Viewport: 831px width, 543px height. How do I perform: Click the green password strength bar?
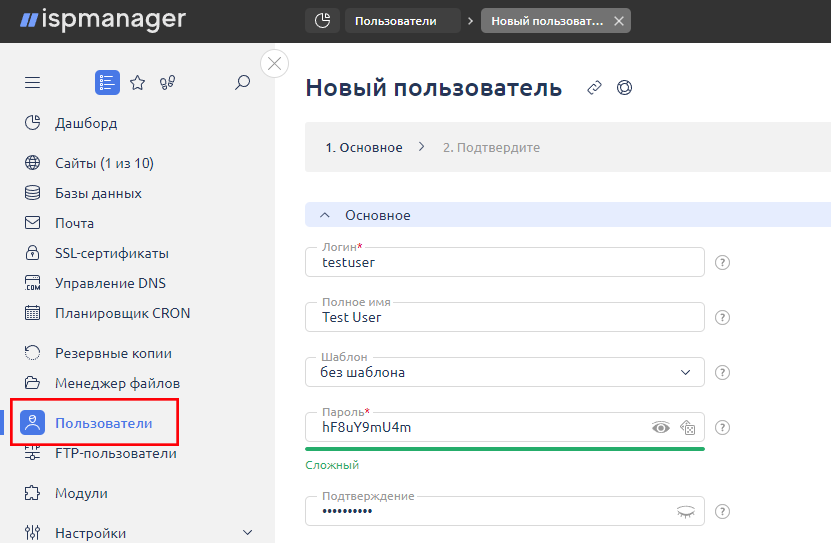(x=505, y=449)
